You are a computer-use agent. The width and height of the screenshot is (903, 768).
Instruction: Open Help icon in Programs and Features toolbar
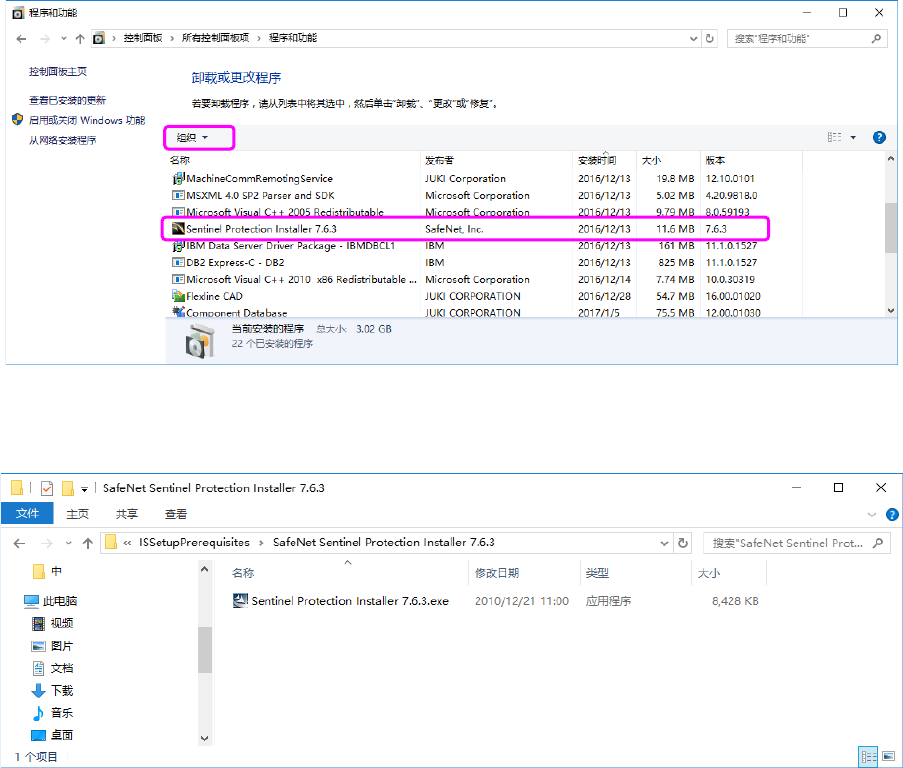pyautogui.click(x=879, y=138)
